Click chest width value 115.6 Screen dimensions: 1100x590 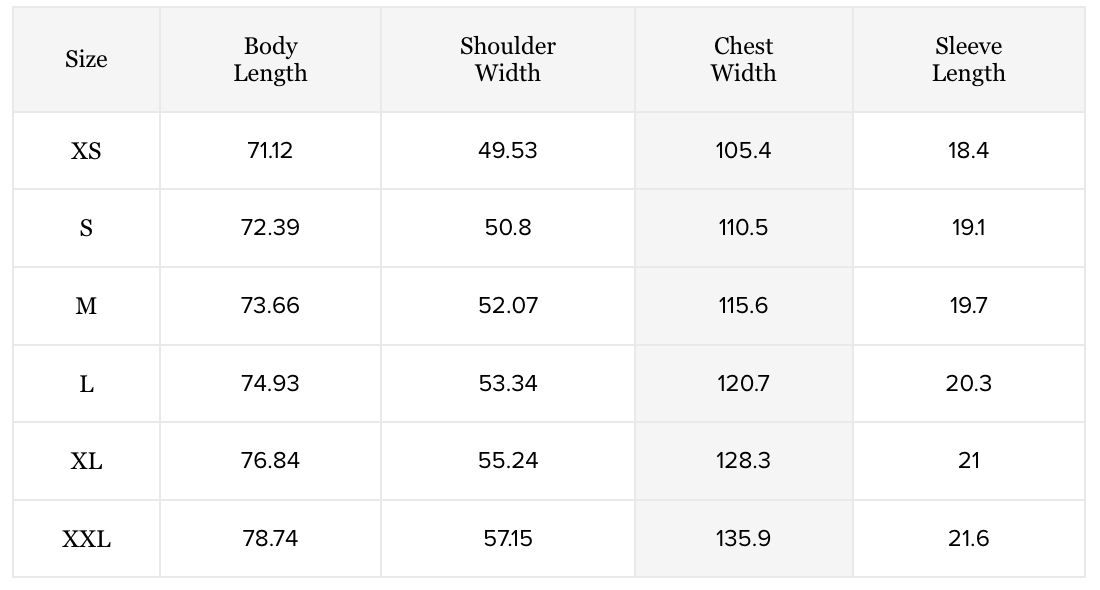[x=744, y=306]
